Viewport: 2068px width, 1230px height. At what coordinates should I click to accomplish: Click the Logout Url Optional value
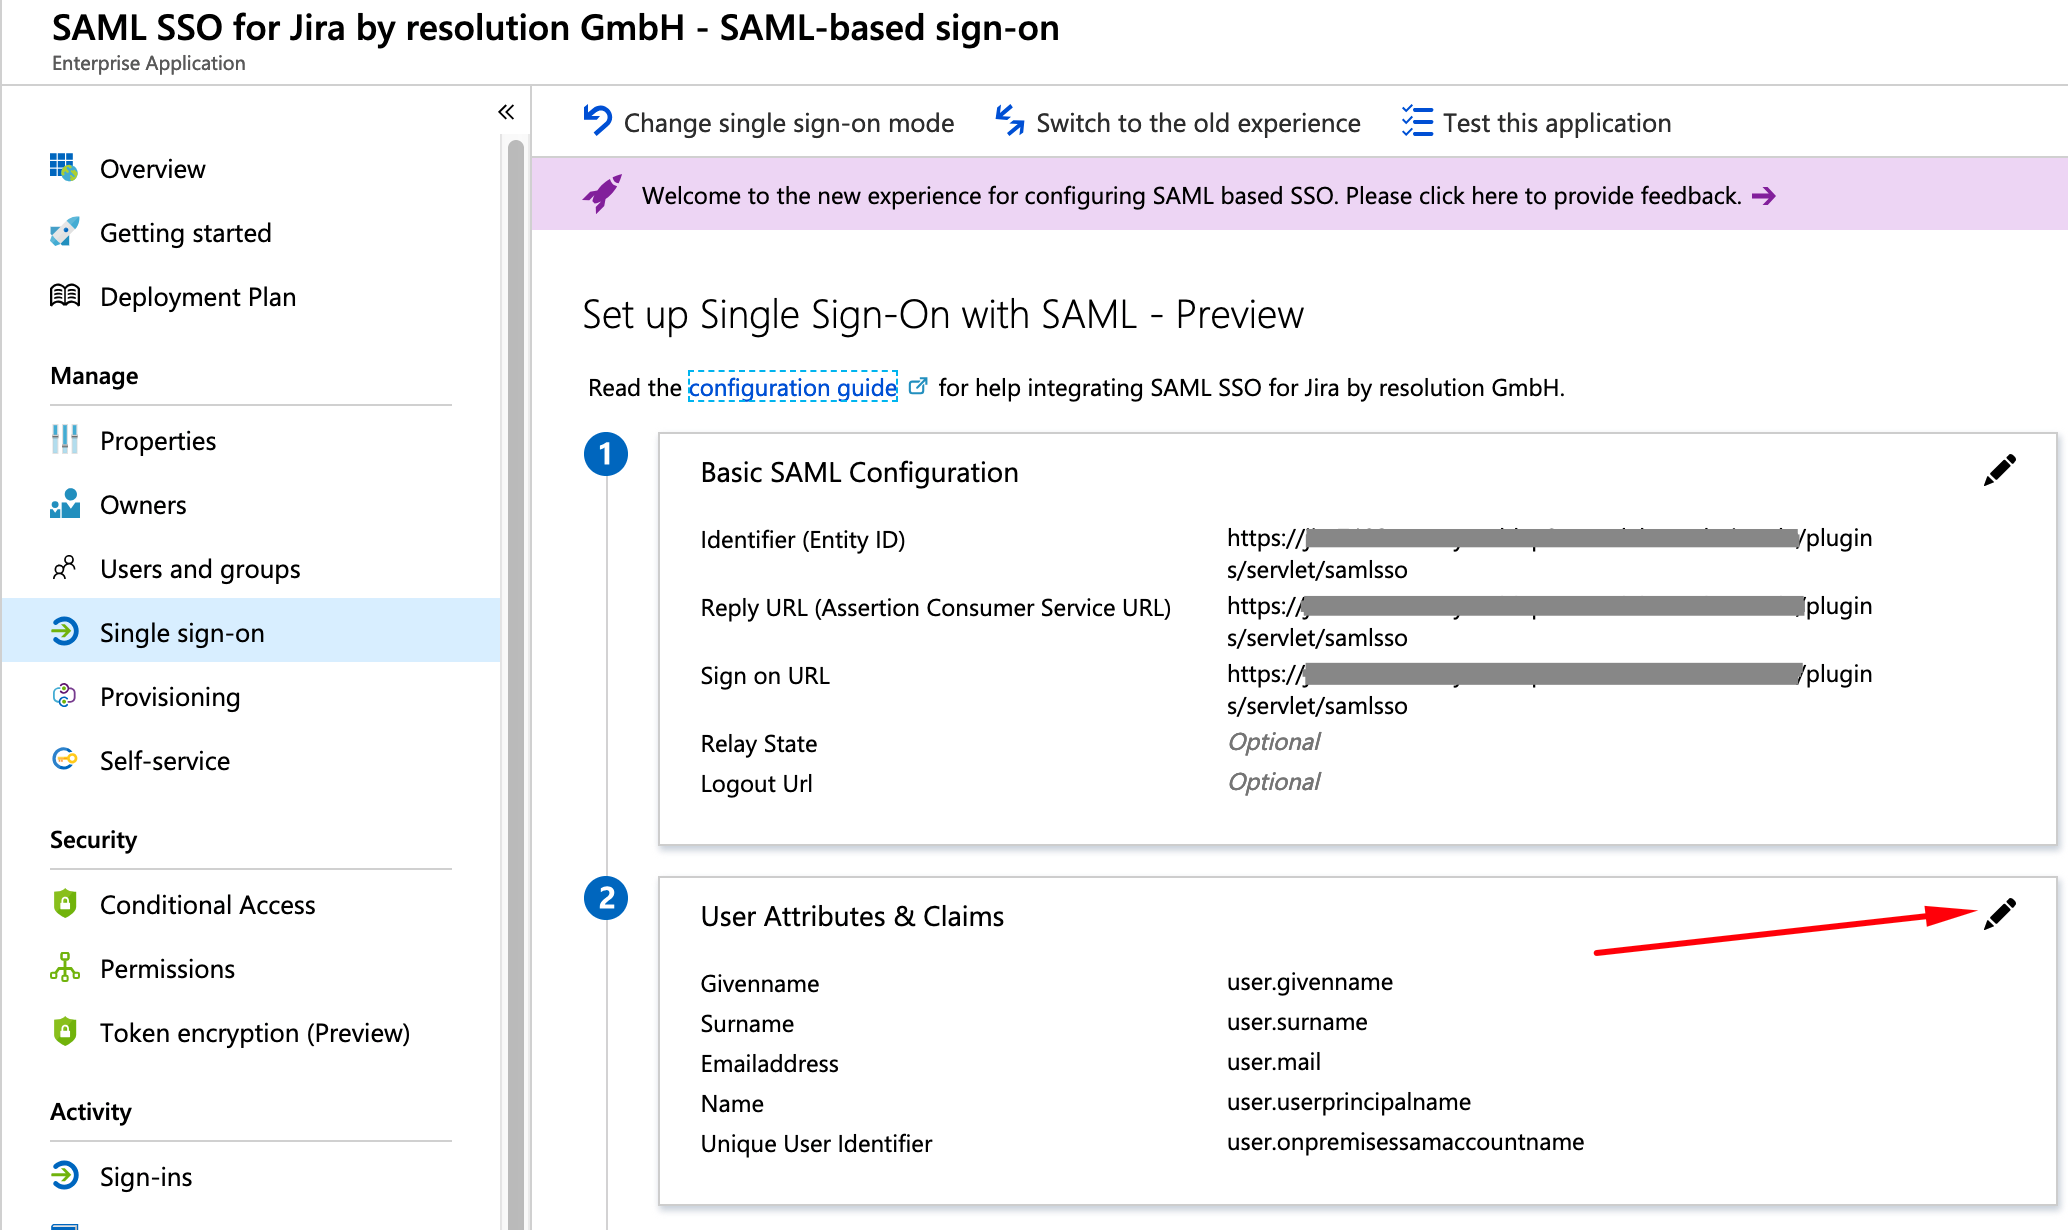point(1274,781)
